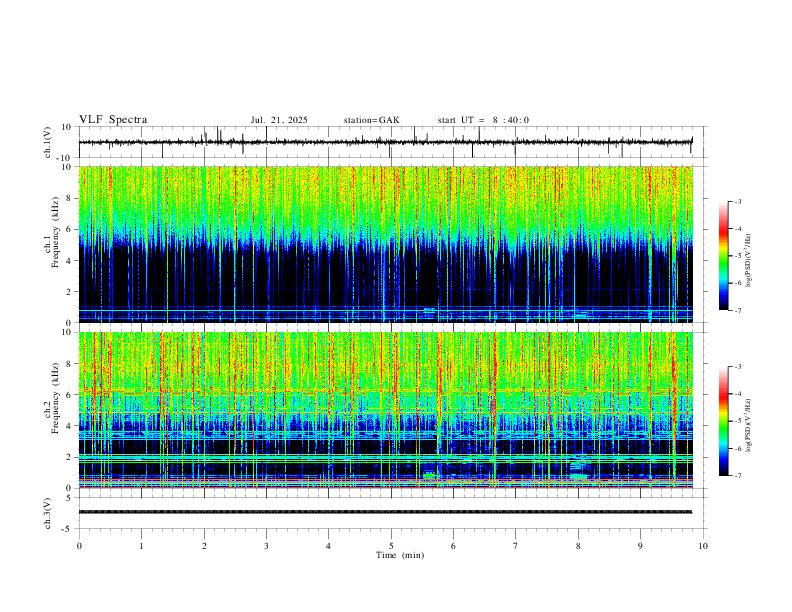The height and width of the screenshot is (612, 792).
Task: Click the "8" kHz tick on ch.1 spectrogram axis
Action: [x=70, y=198]
